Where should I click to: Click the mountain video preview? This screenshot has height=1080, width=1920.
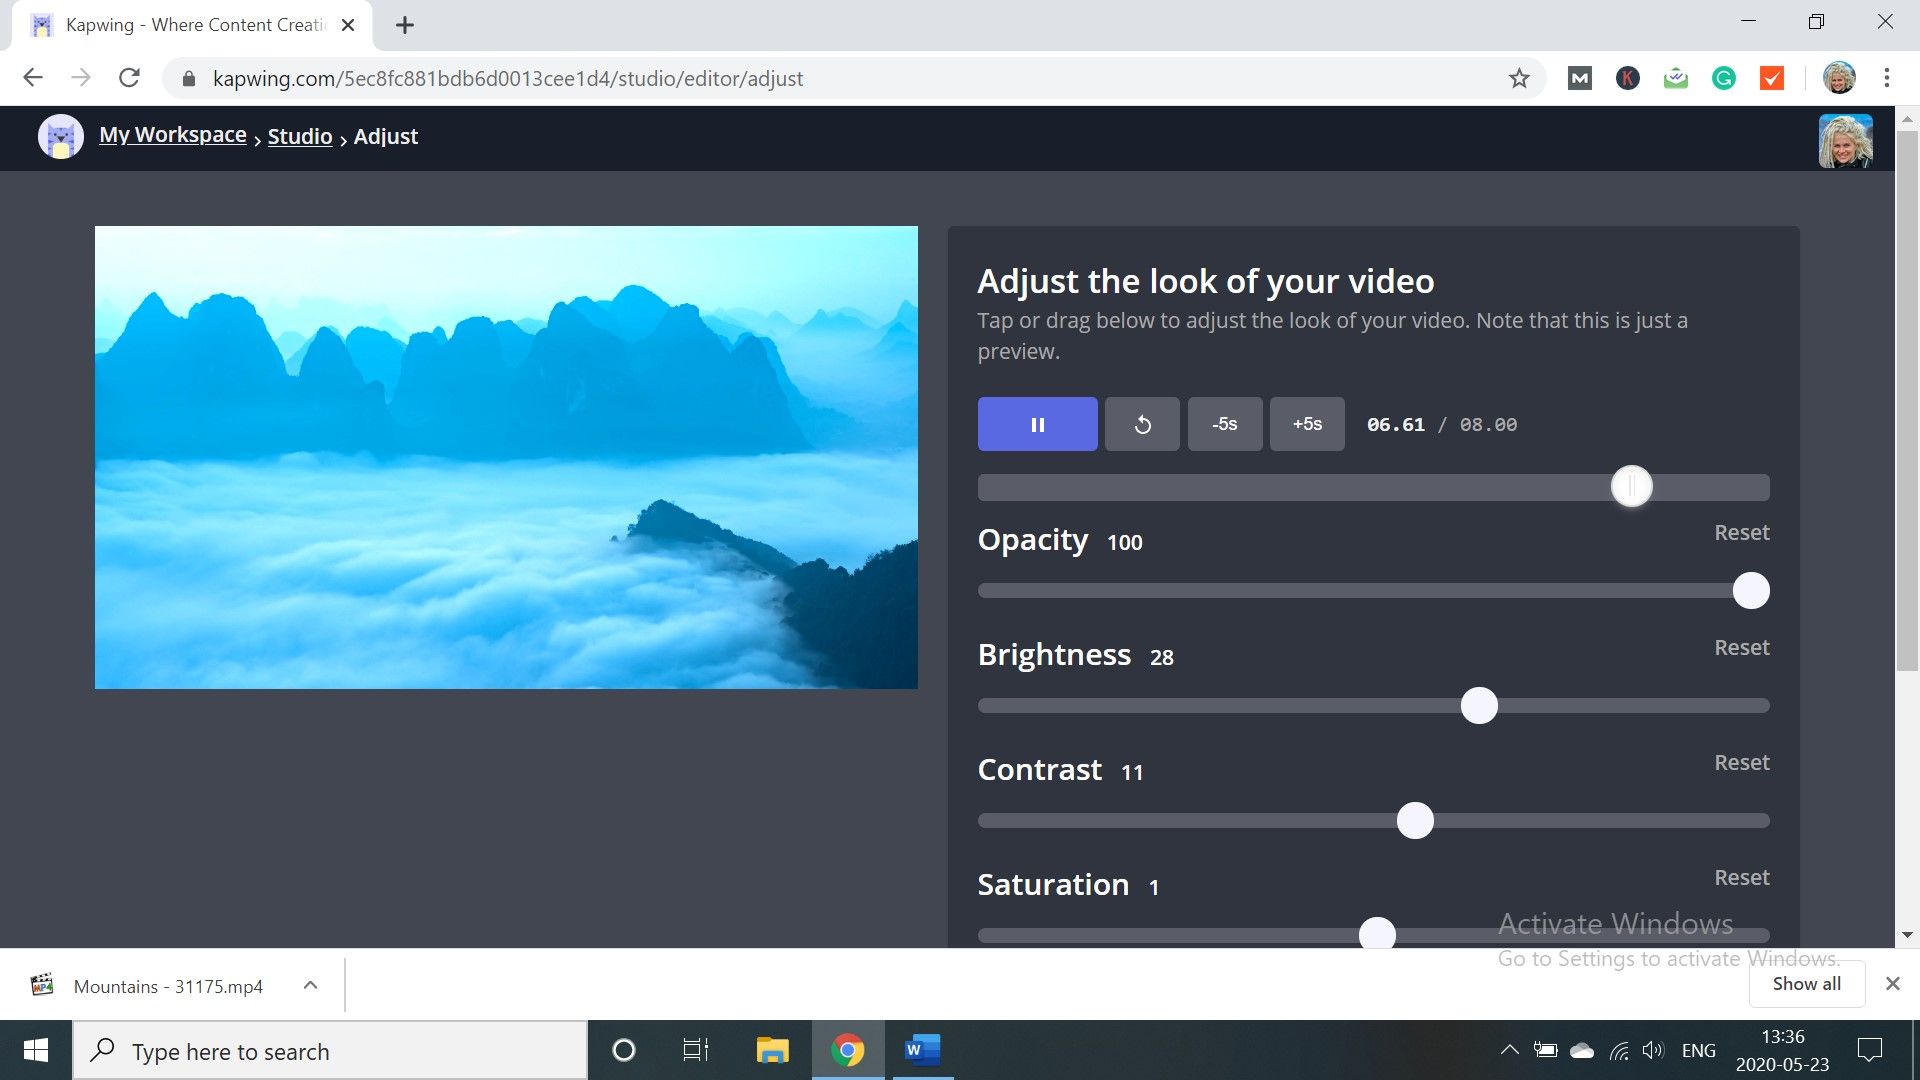coord(506,457)
